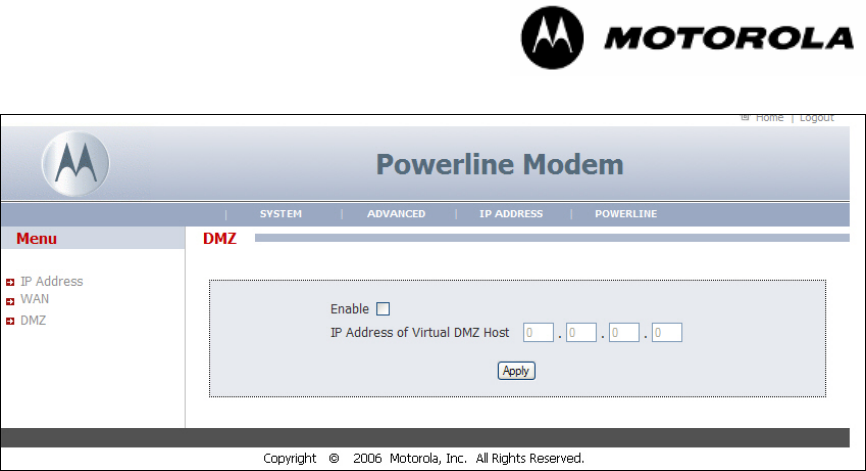Click the red DMZ page heading
This screenshot has width=866, height=471.
(x=220, y=239)
